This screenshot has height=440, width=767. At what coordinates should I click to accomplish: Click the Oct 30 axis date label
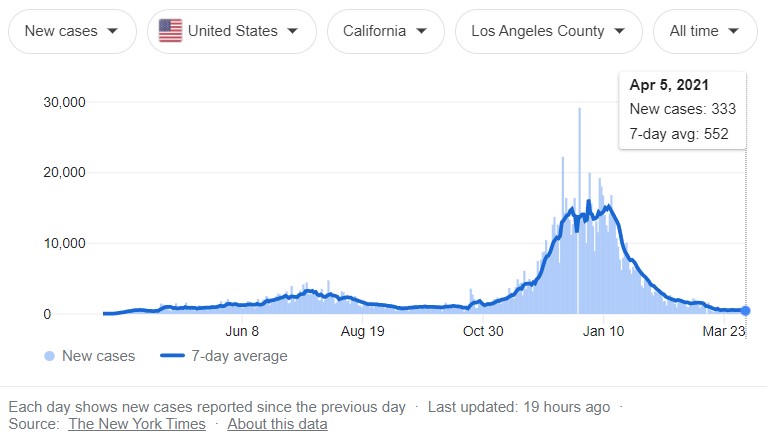tap(482, 331)
